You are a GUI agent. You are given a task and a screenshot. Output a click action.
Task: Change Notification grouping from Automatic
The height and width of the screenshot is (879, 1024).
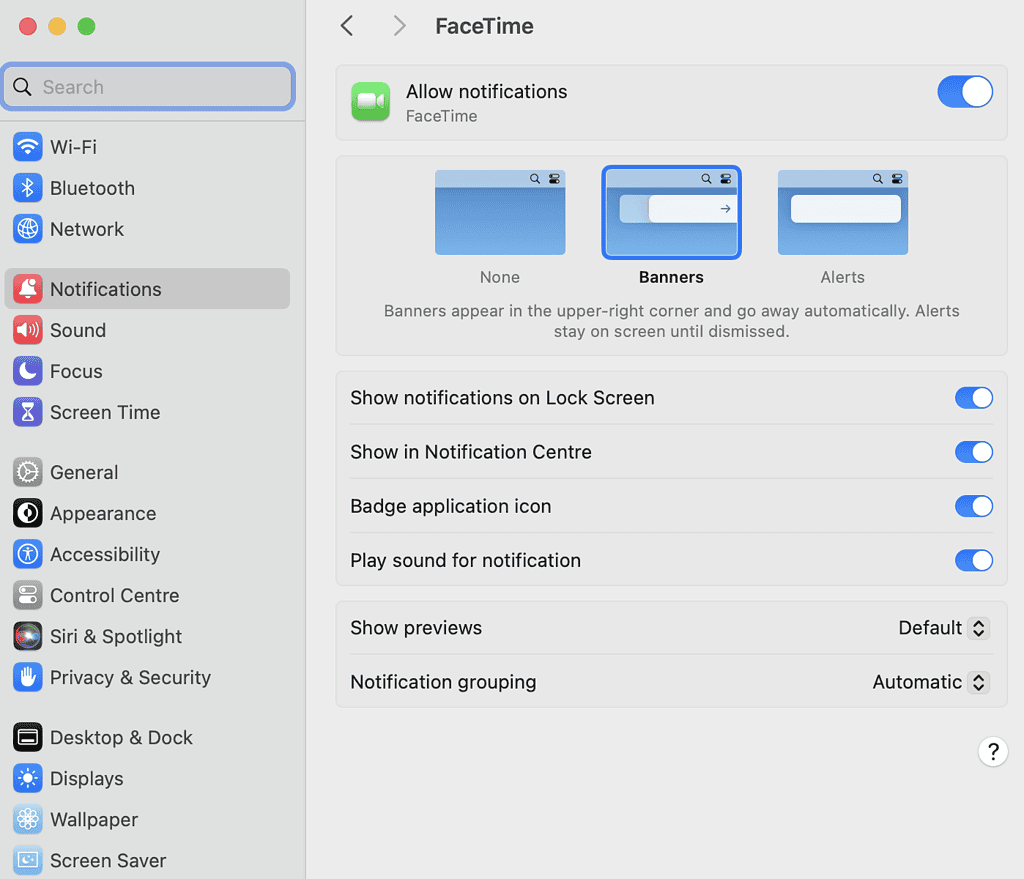pos(929,682)
